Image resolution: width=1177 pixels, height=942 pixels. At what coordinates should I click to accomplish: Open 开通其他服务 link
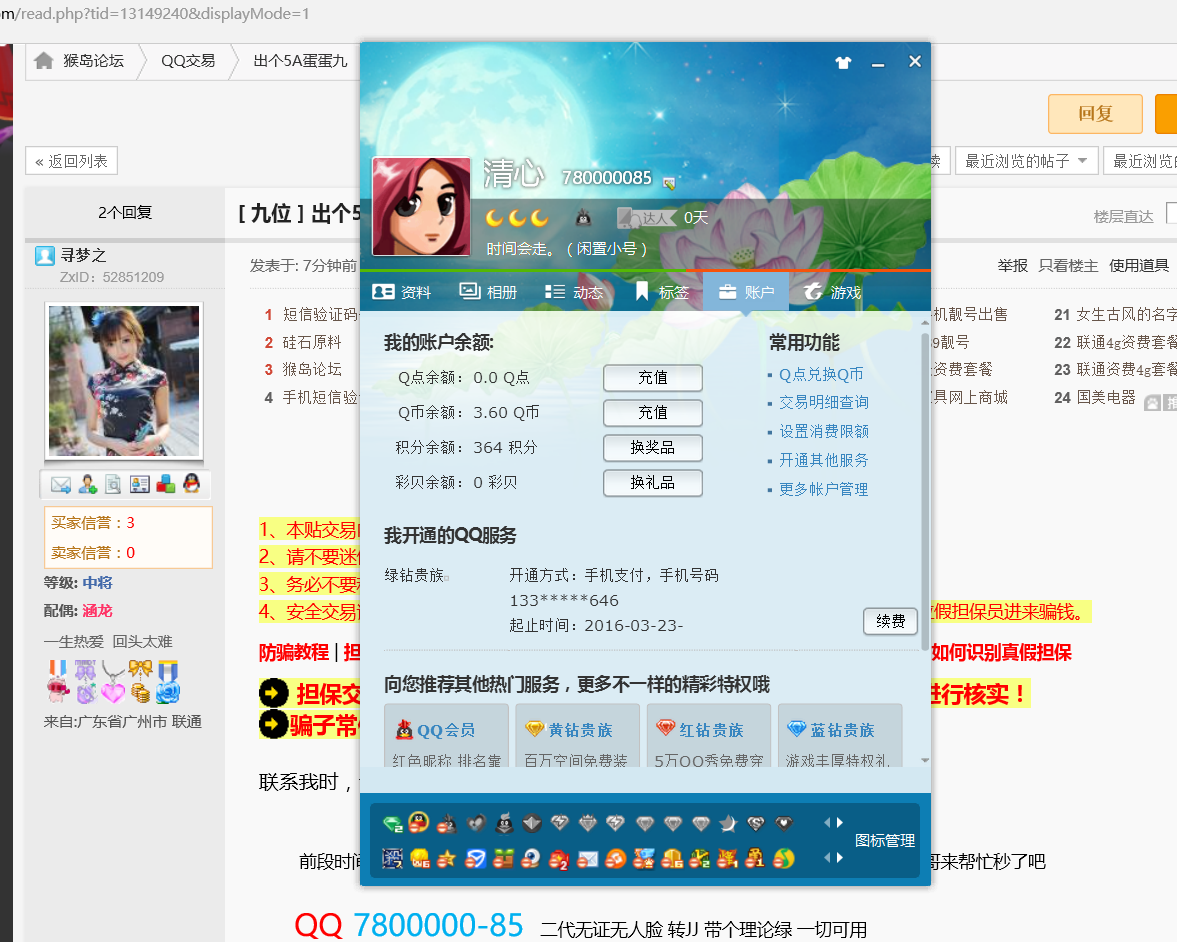823,460
